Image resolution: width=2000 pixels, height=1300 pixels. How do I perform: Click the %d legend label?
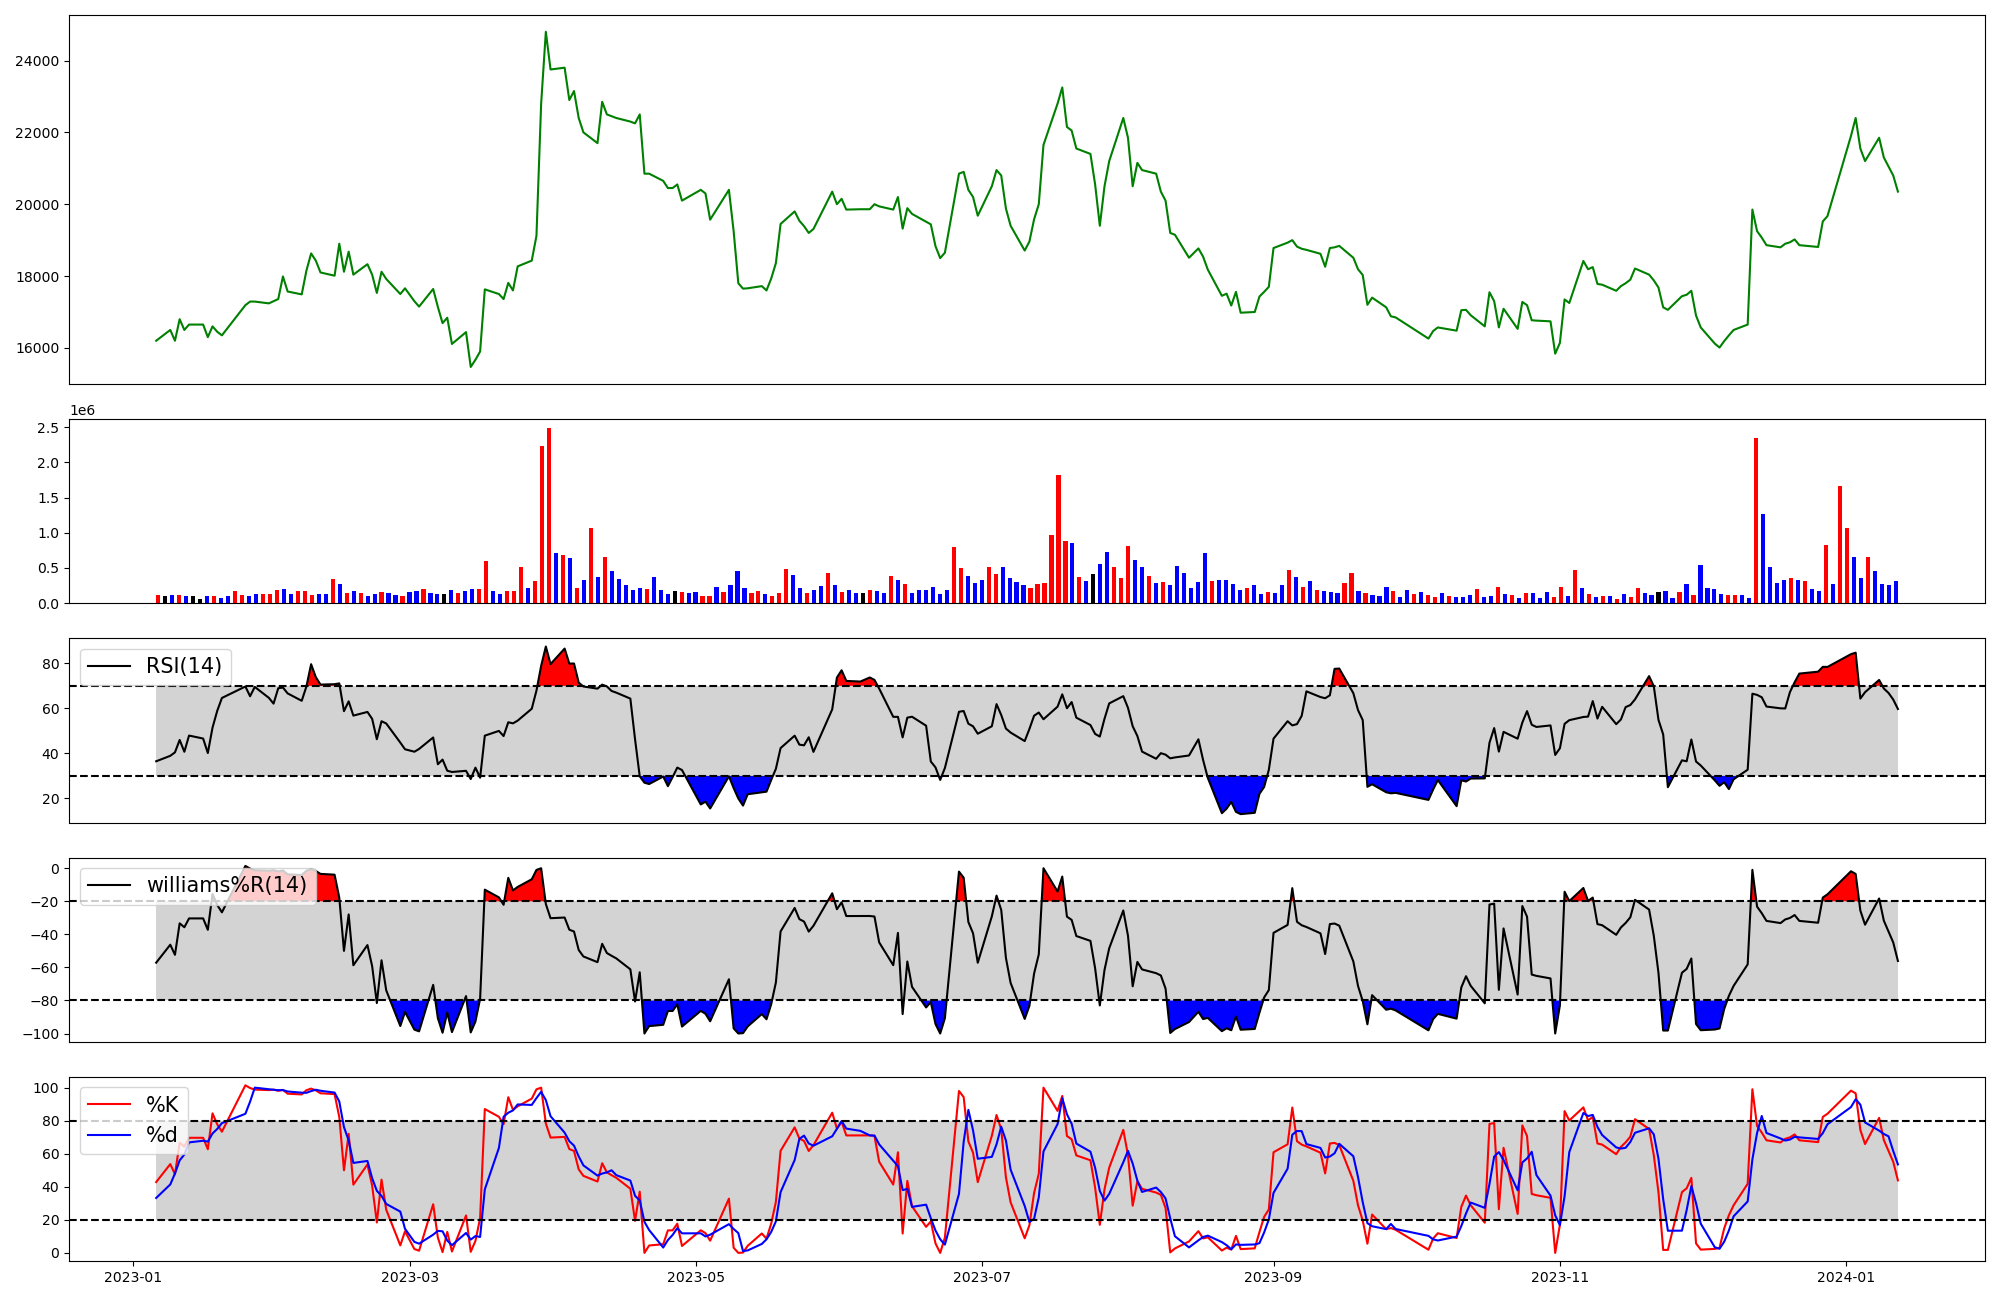(x=162, y=1135)
